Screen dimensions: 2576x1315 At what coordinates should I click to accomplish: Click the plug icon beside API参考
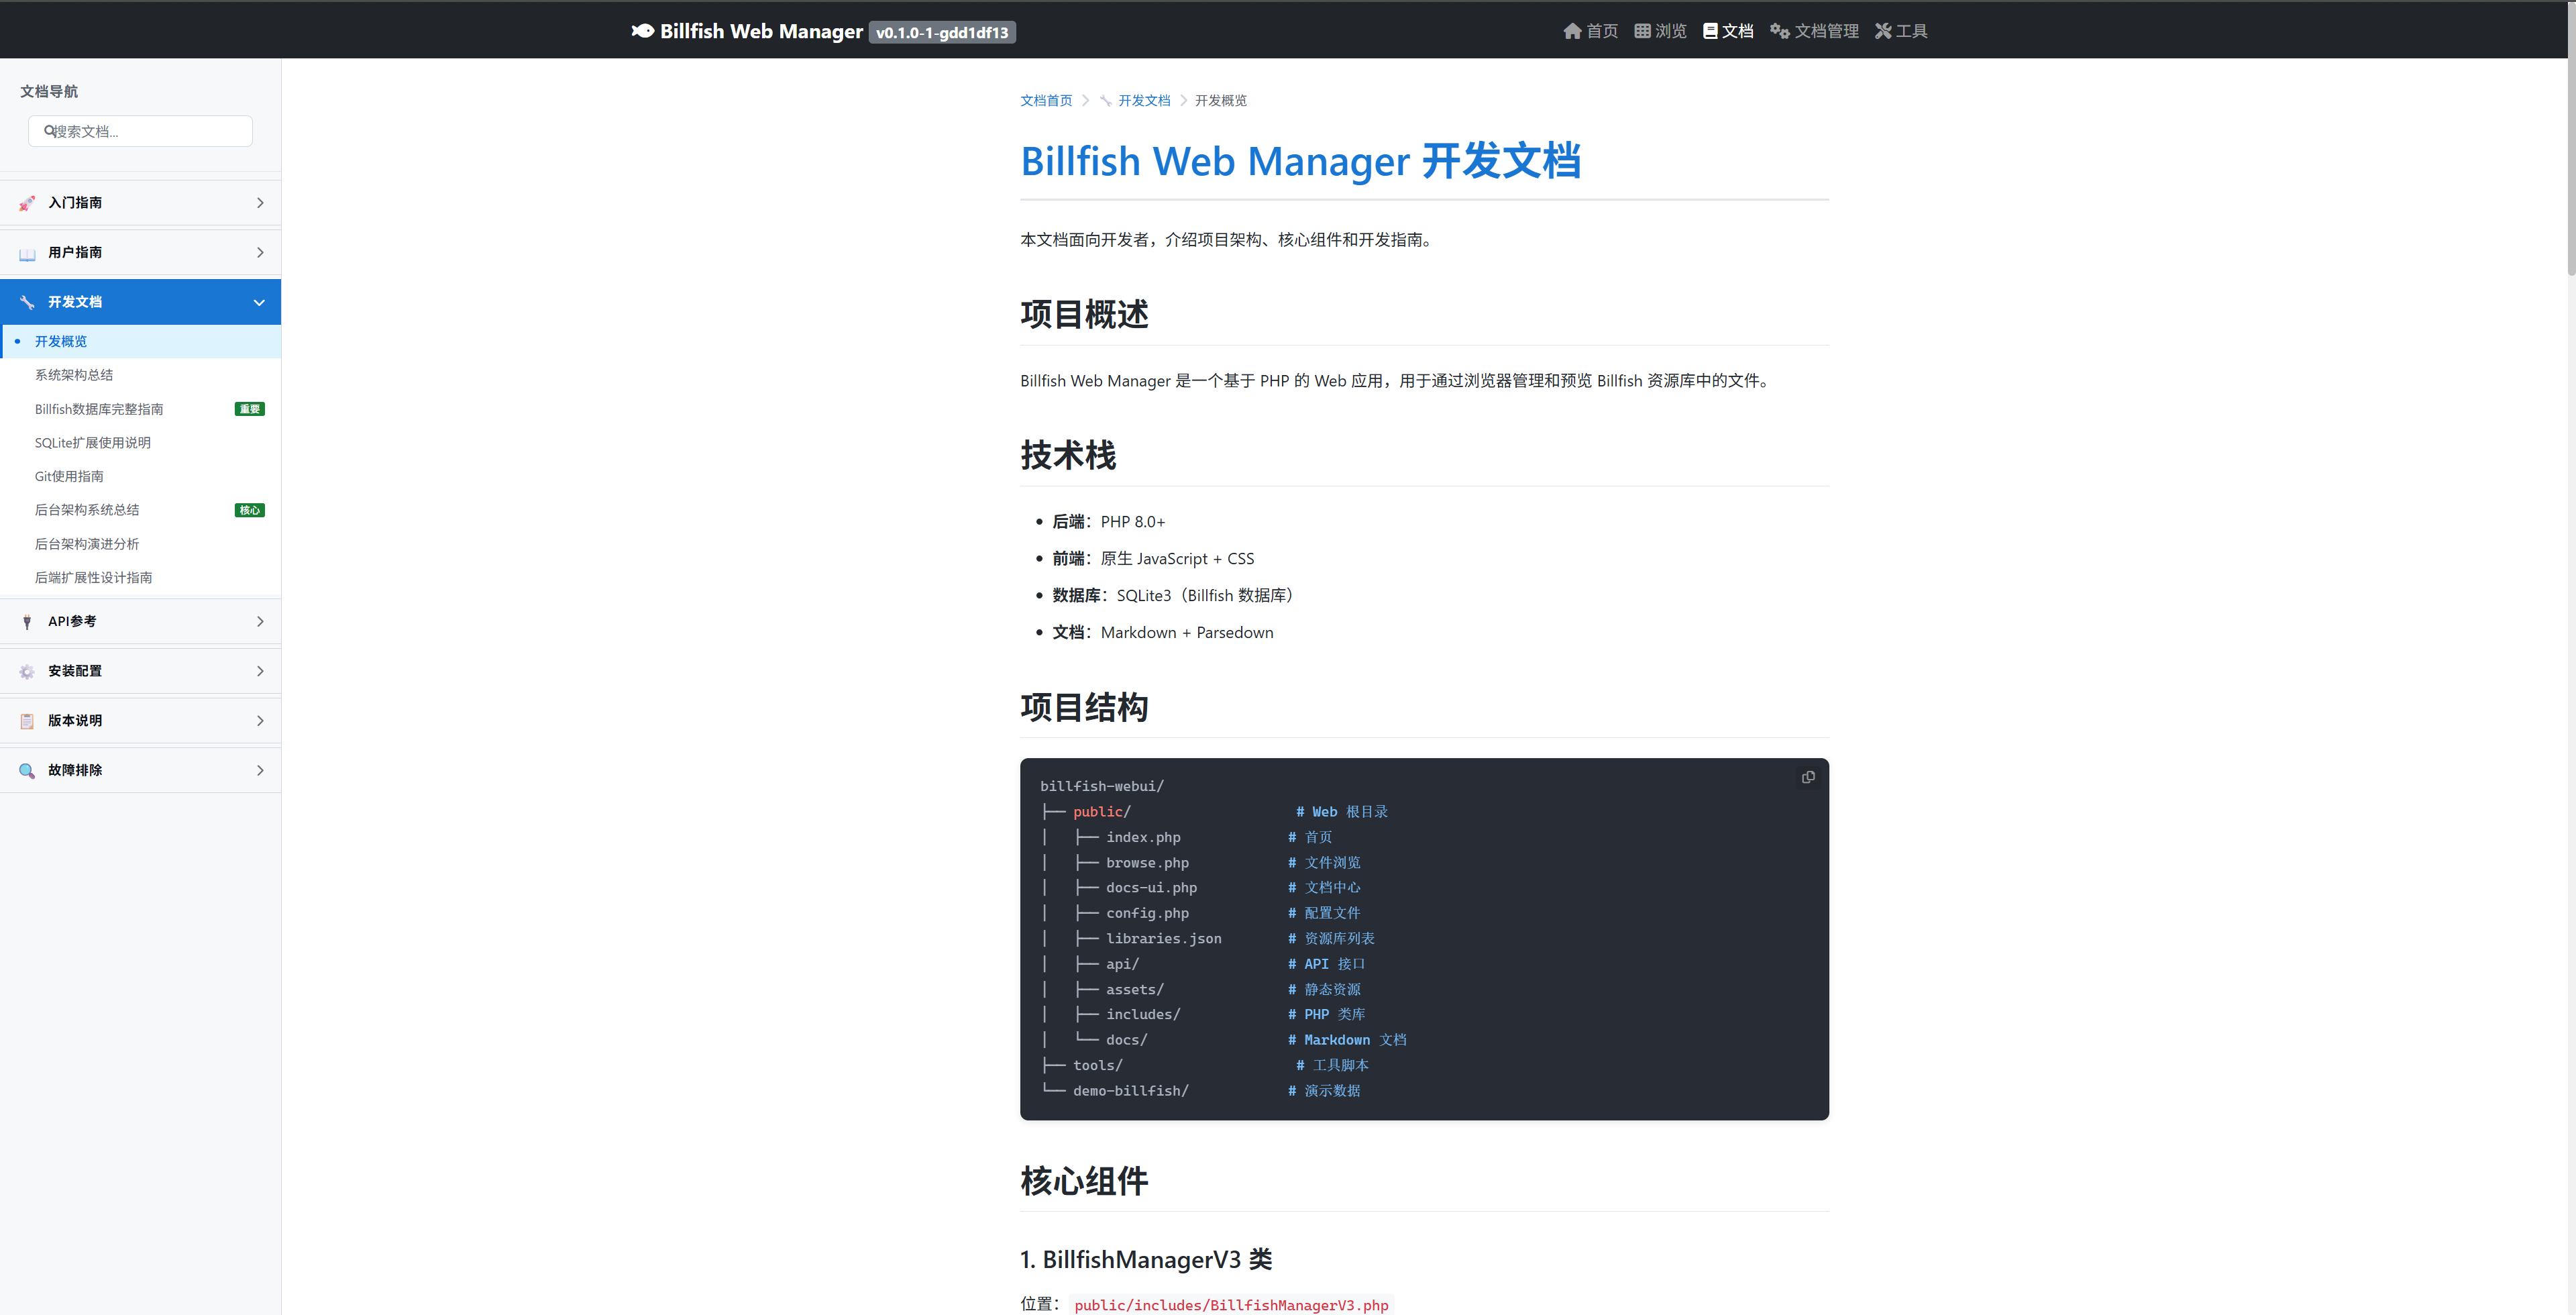[x=27, y=622]
